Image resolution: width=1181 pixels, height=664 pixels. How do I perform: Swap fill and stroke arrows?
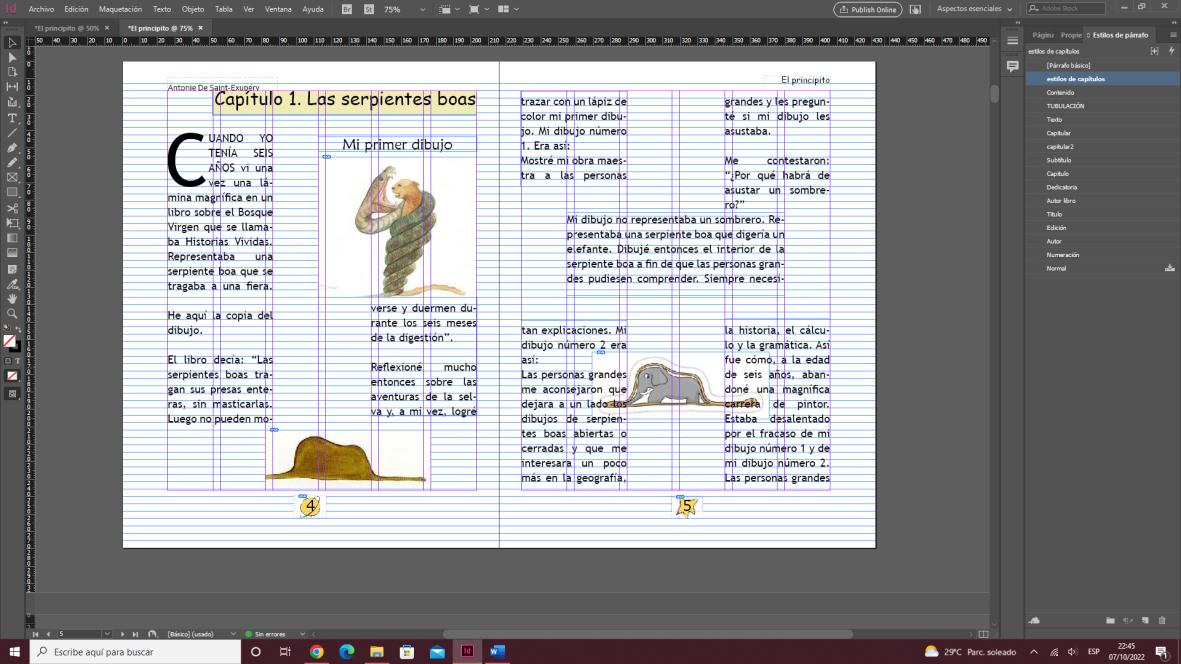[18, 329]
